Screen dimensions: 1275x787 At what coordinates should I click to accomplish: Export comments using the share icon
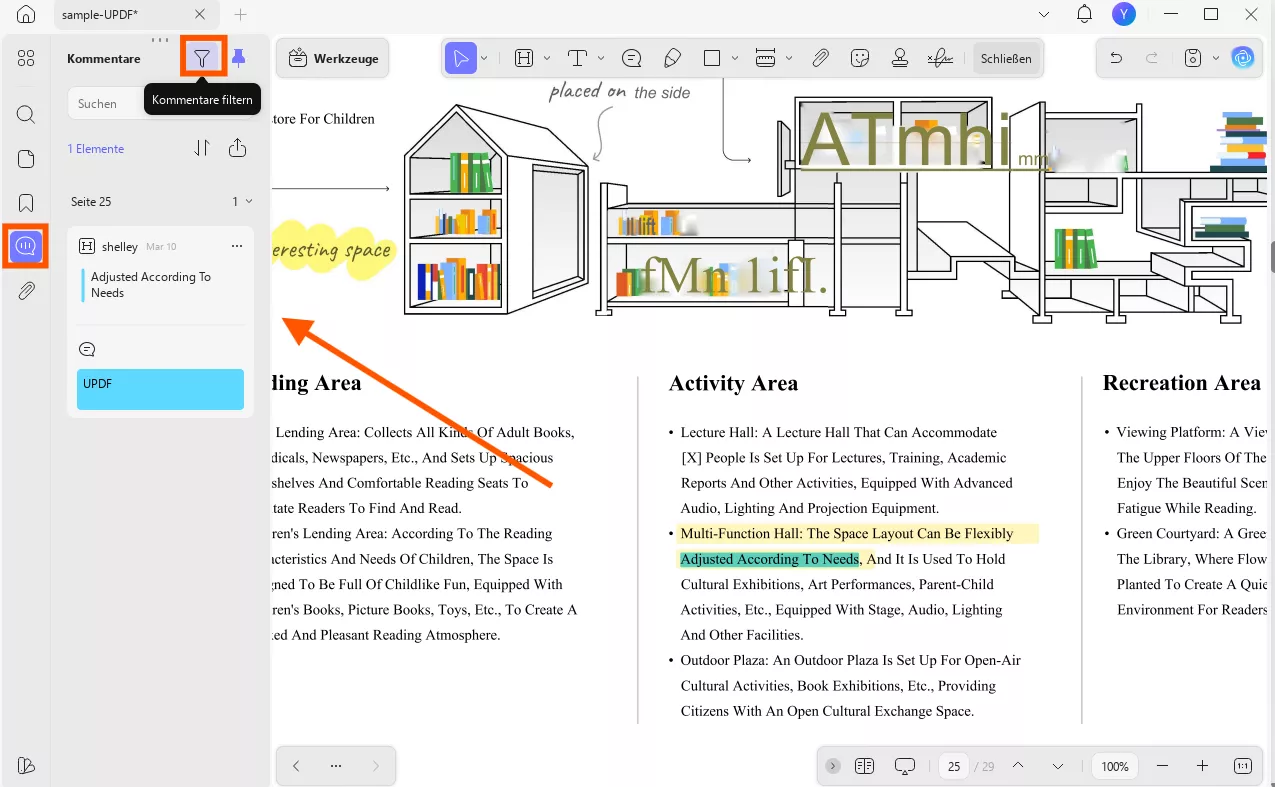click(x=237, y=148)
